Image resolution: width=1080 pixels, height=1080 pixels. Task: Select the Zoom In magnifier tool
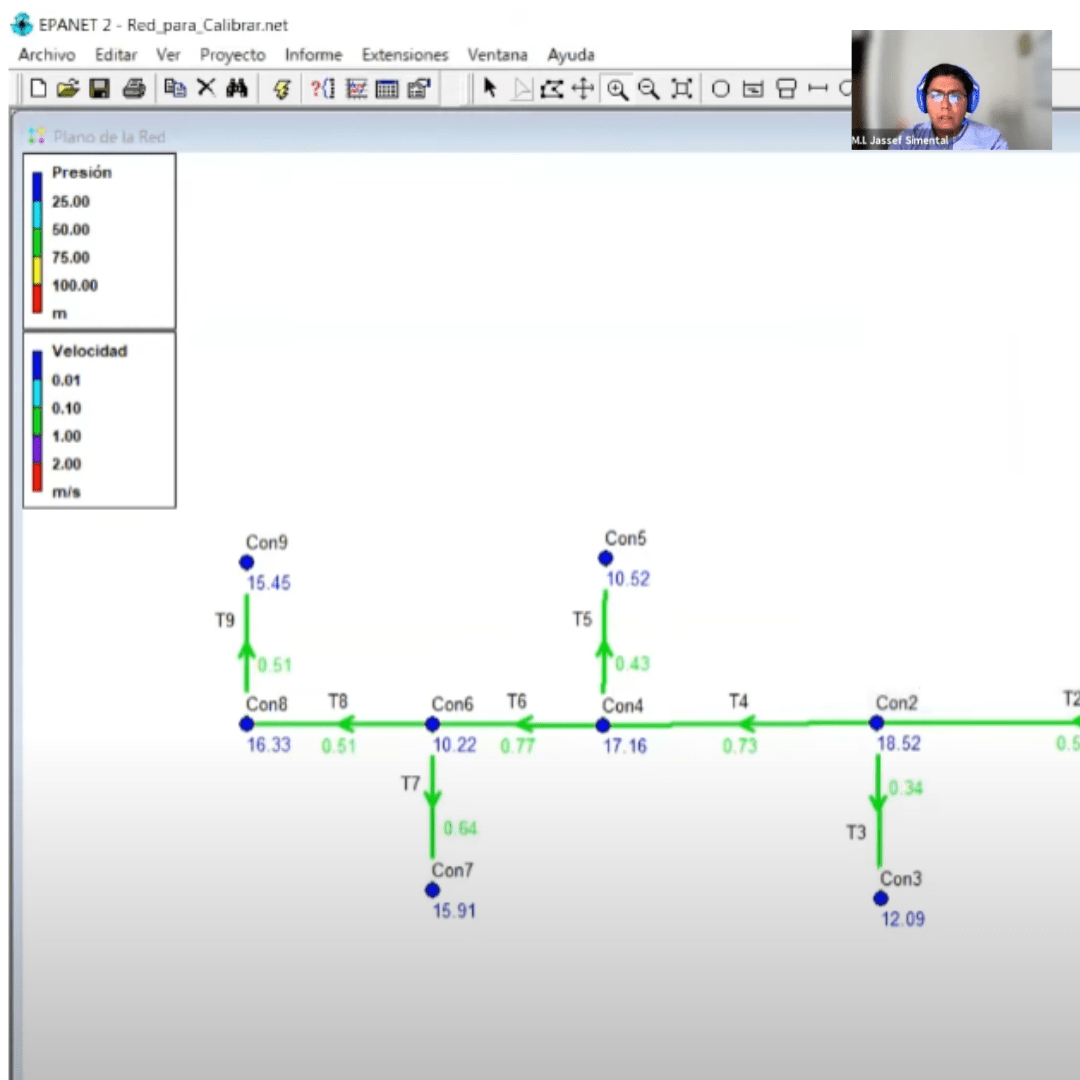click(617, 89)
